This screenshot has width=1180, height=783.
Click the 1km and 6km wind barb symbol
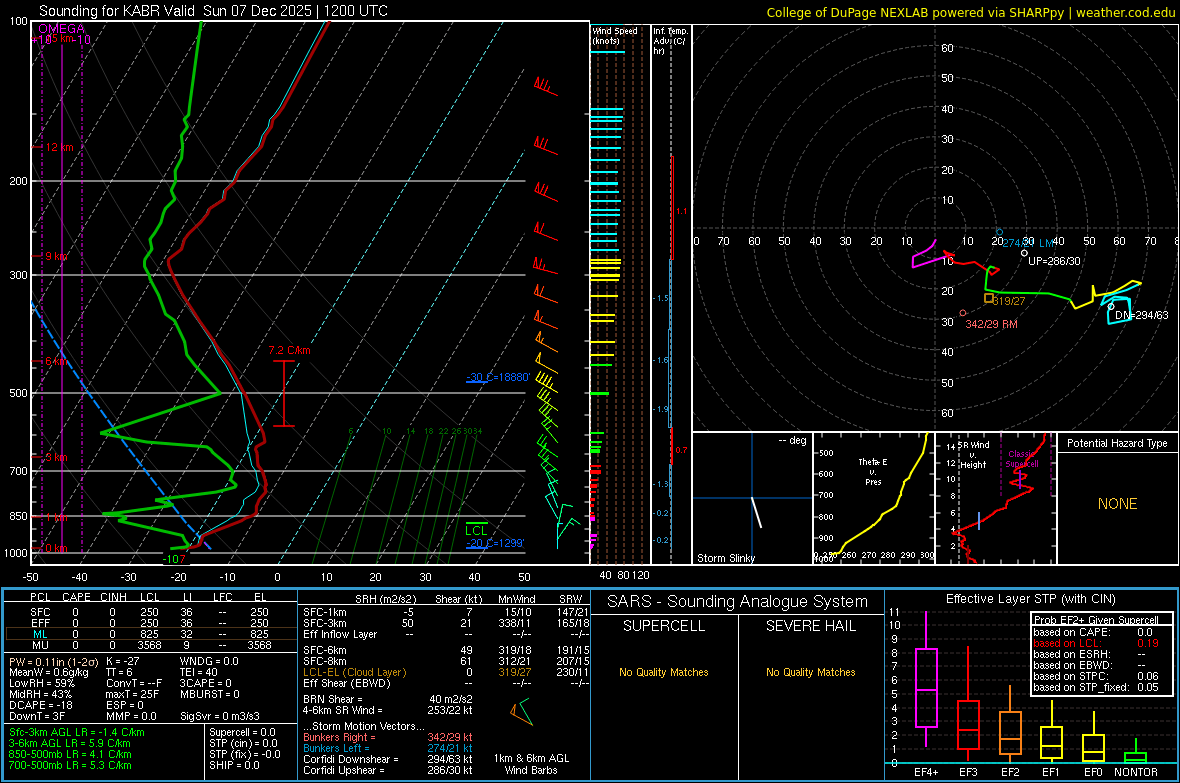pos(522,711)
